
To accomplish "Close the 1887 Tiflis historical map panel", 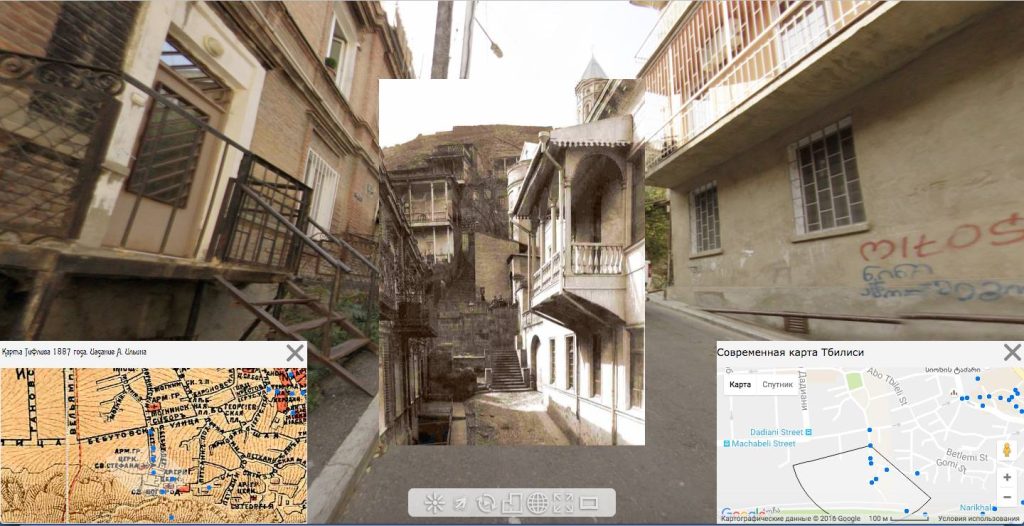I will pos(295,353).
